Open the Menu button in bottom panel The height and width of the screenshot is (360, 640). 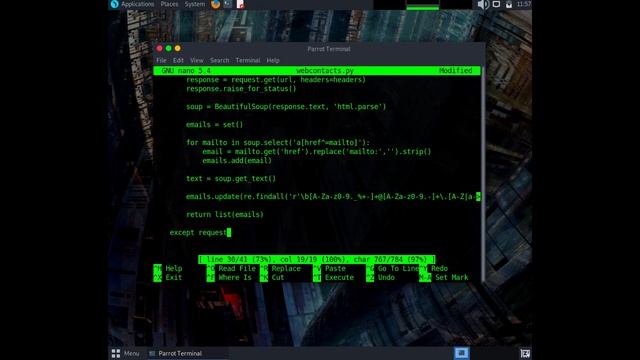(131, 353)
